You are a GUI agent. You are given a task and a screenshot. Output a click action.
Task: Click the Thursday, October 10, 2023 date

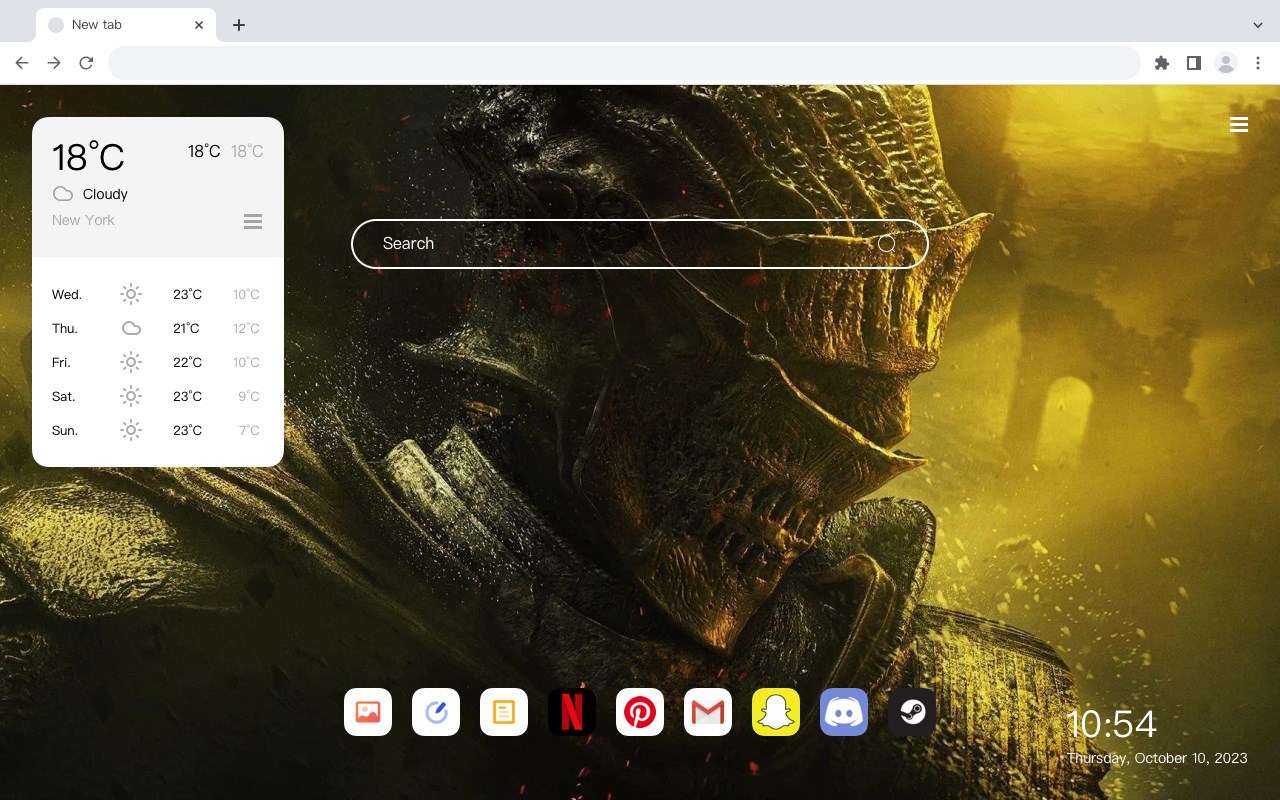(1157, 758)
